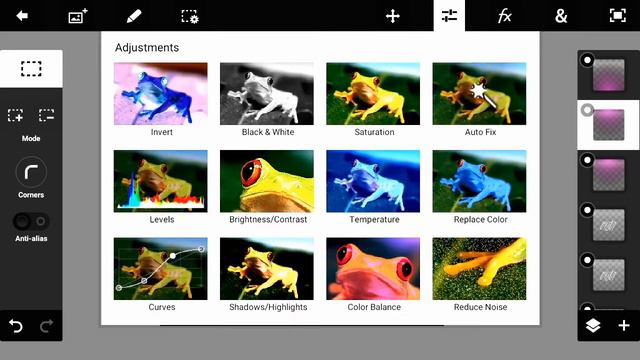This screenshot has width=640, height=360.
Task: Select the move/transform cross icon
Action: [393, 16]
